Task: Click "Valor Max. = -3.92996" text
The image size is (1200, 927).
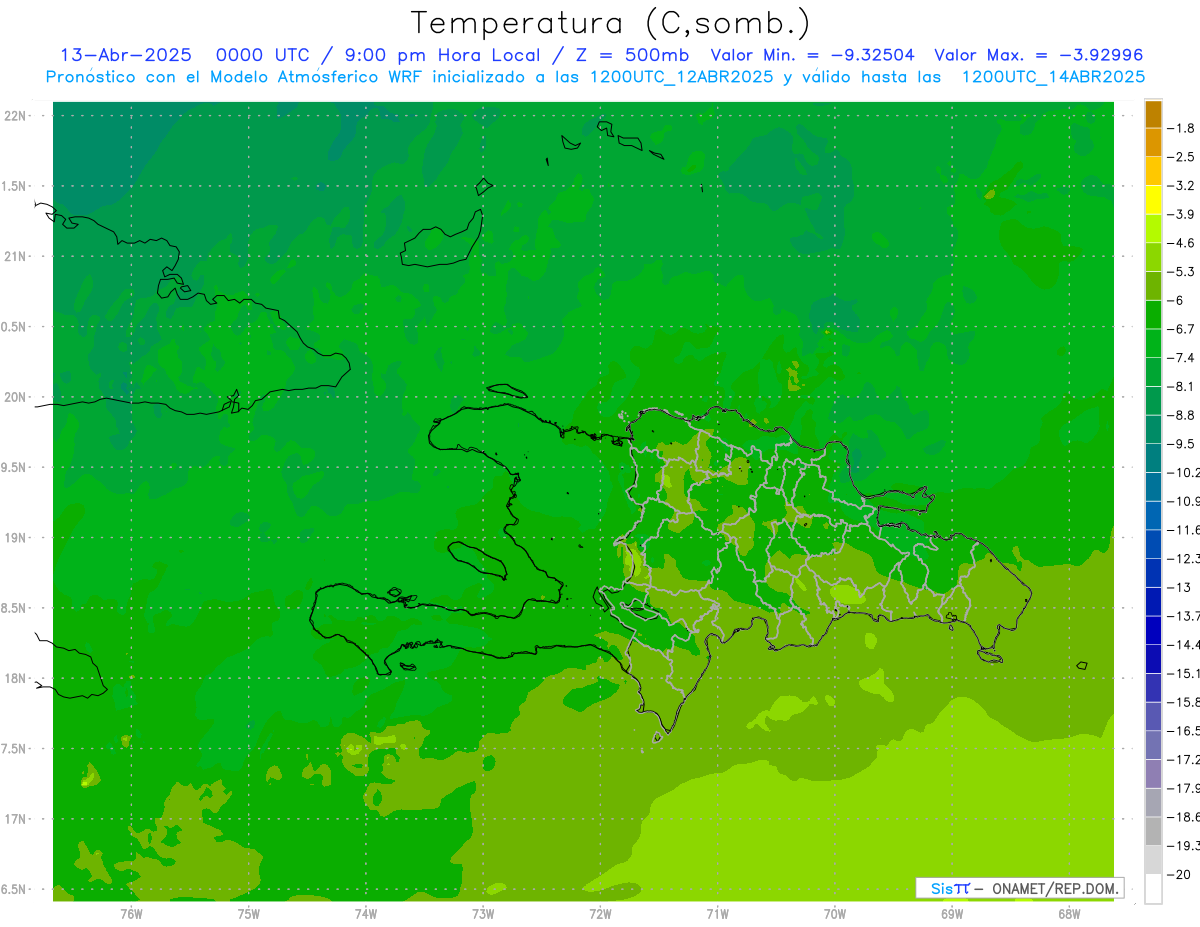Action: tap(1039, 55)
